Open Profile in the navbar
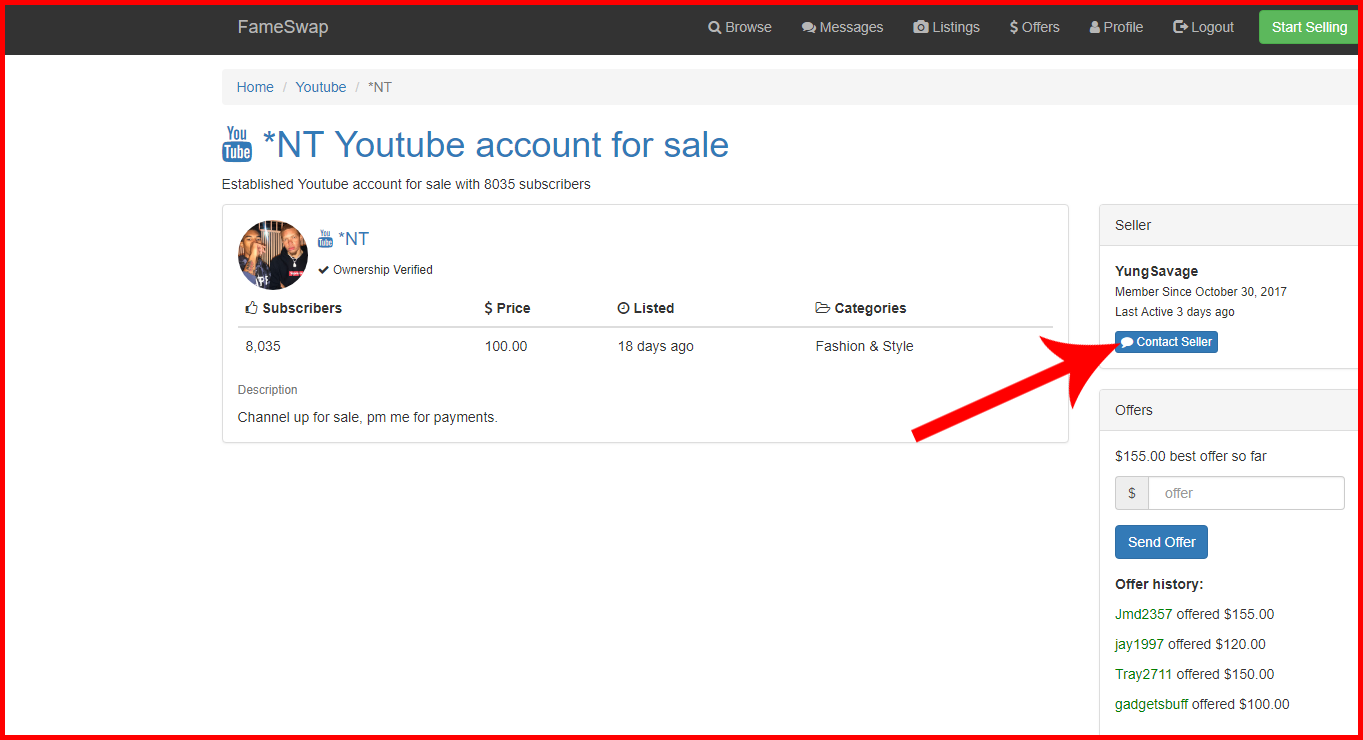Viewport: 1363px width, 740px height. pyautogui.click(x=1116, y=27)
